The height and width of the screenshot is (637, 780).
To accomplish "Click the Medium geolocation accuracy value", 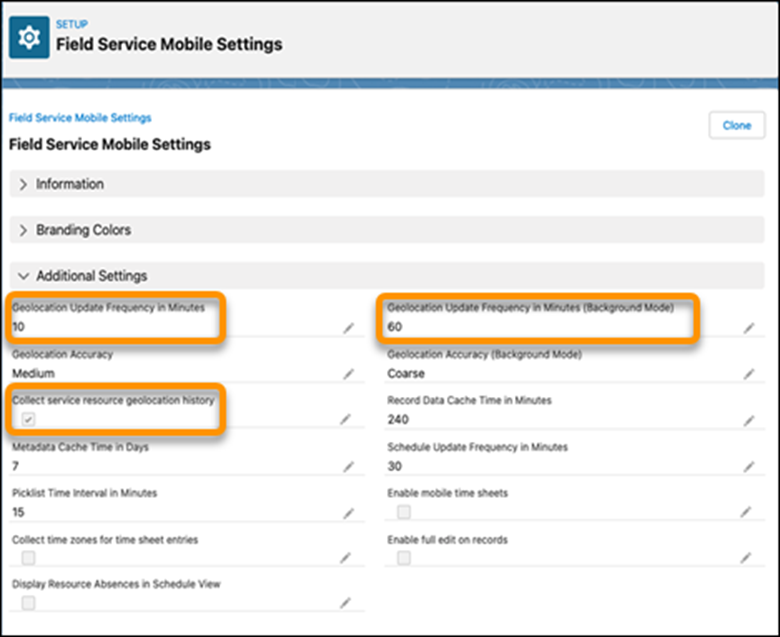I will coord(33,373).
